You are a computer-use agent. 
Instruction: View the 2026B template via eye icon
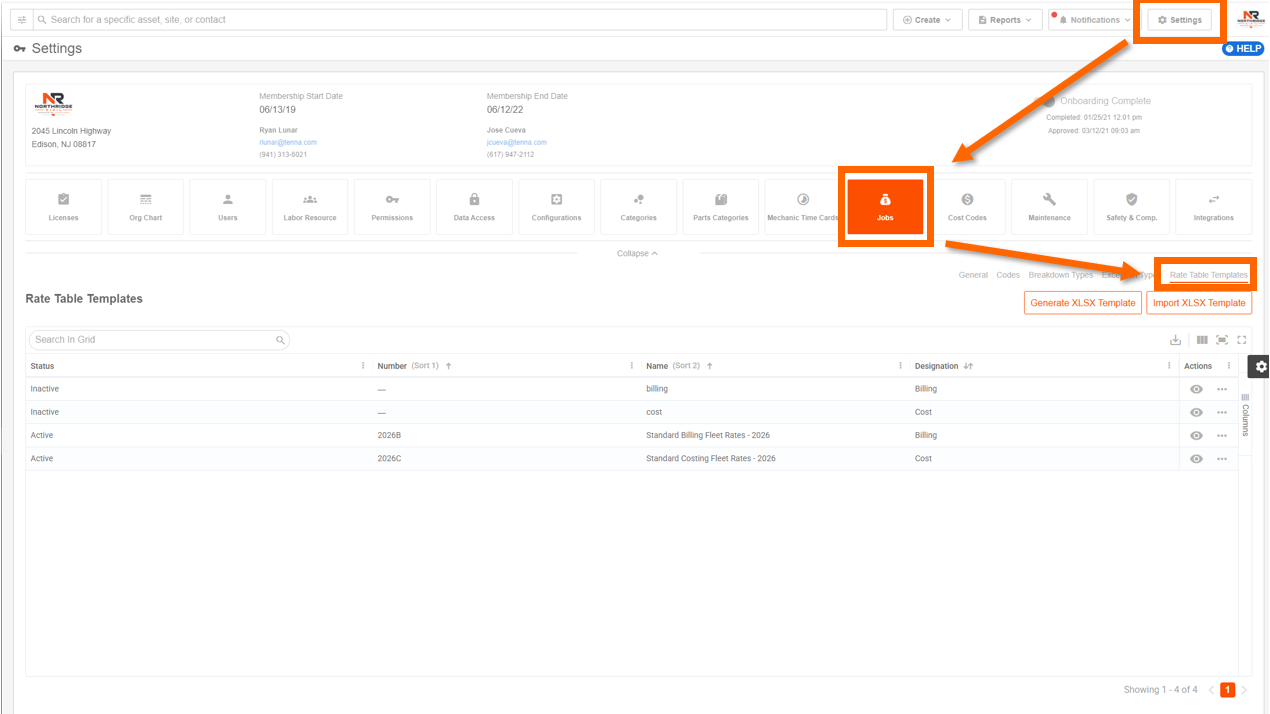(1196, 436)
